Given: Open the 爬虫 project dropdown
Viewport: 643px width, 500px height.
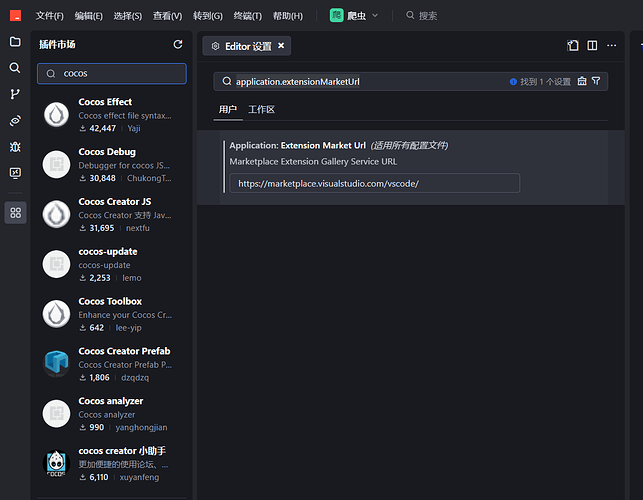Looking at the screenshot, I should coord(354,15).
